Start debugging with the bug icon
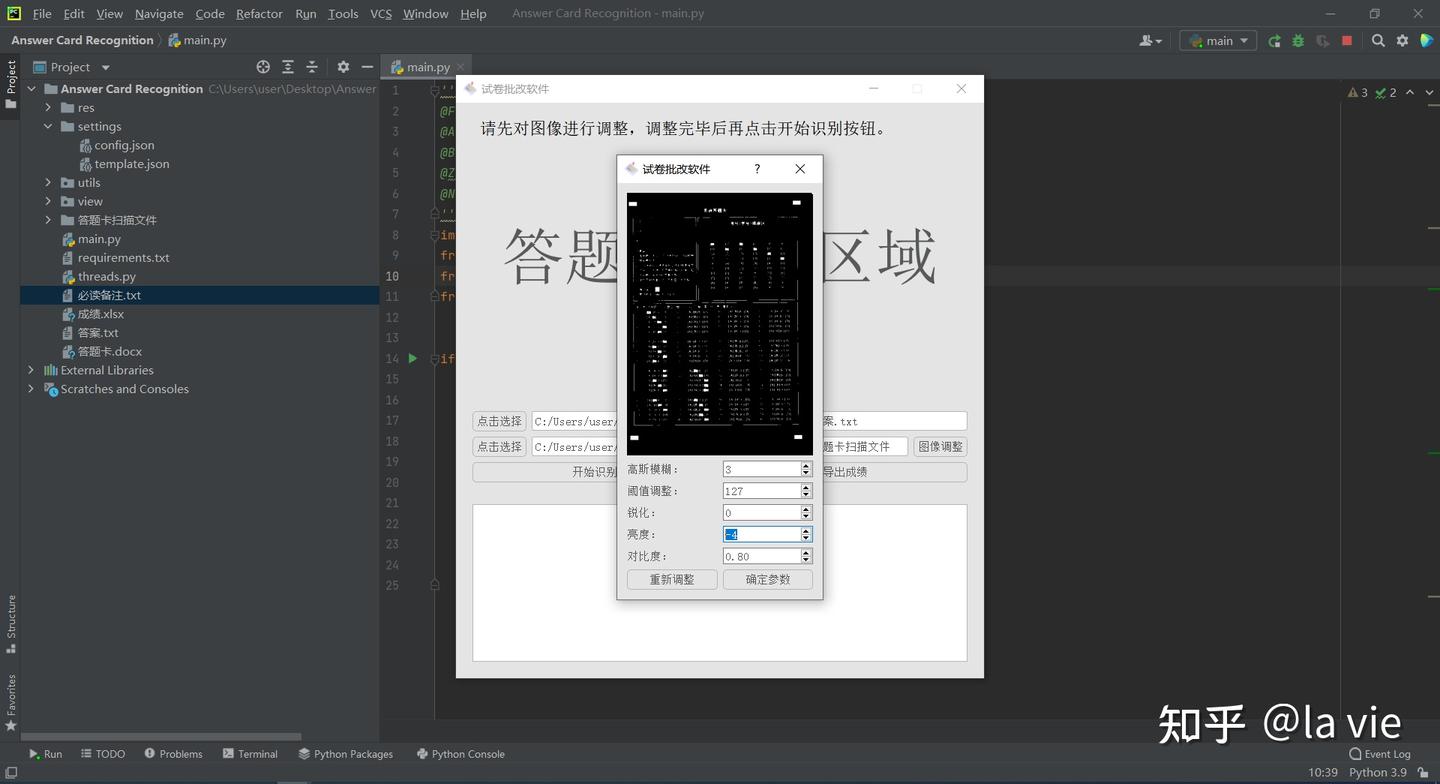This screenshot has height=784, width=1440. pos(1298,40)
